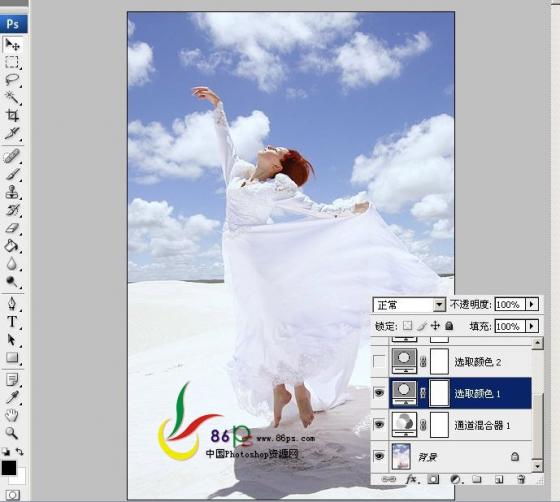Show the 选取颜色 2 layer
Screen dimensions: 560x502
(379, 362)
